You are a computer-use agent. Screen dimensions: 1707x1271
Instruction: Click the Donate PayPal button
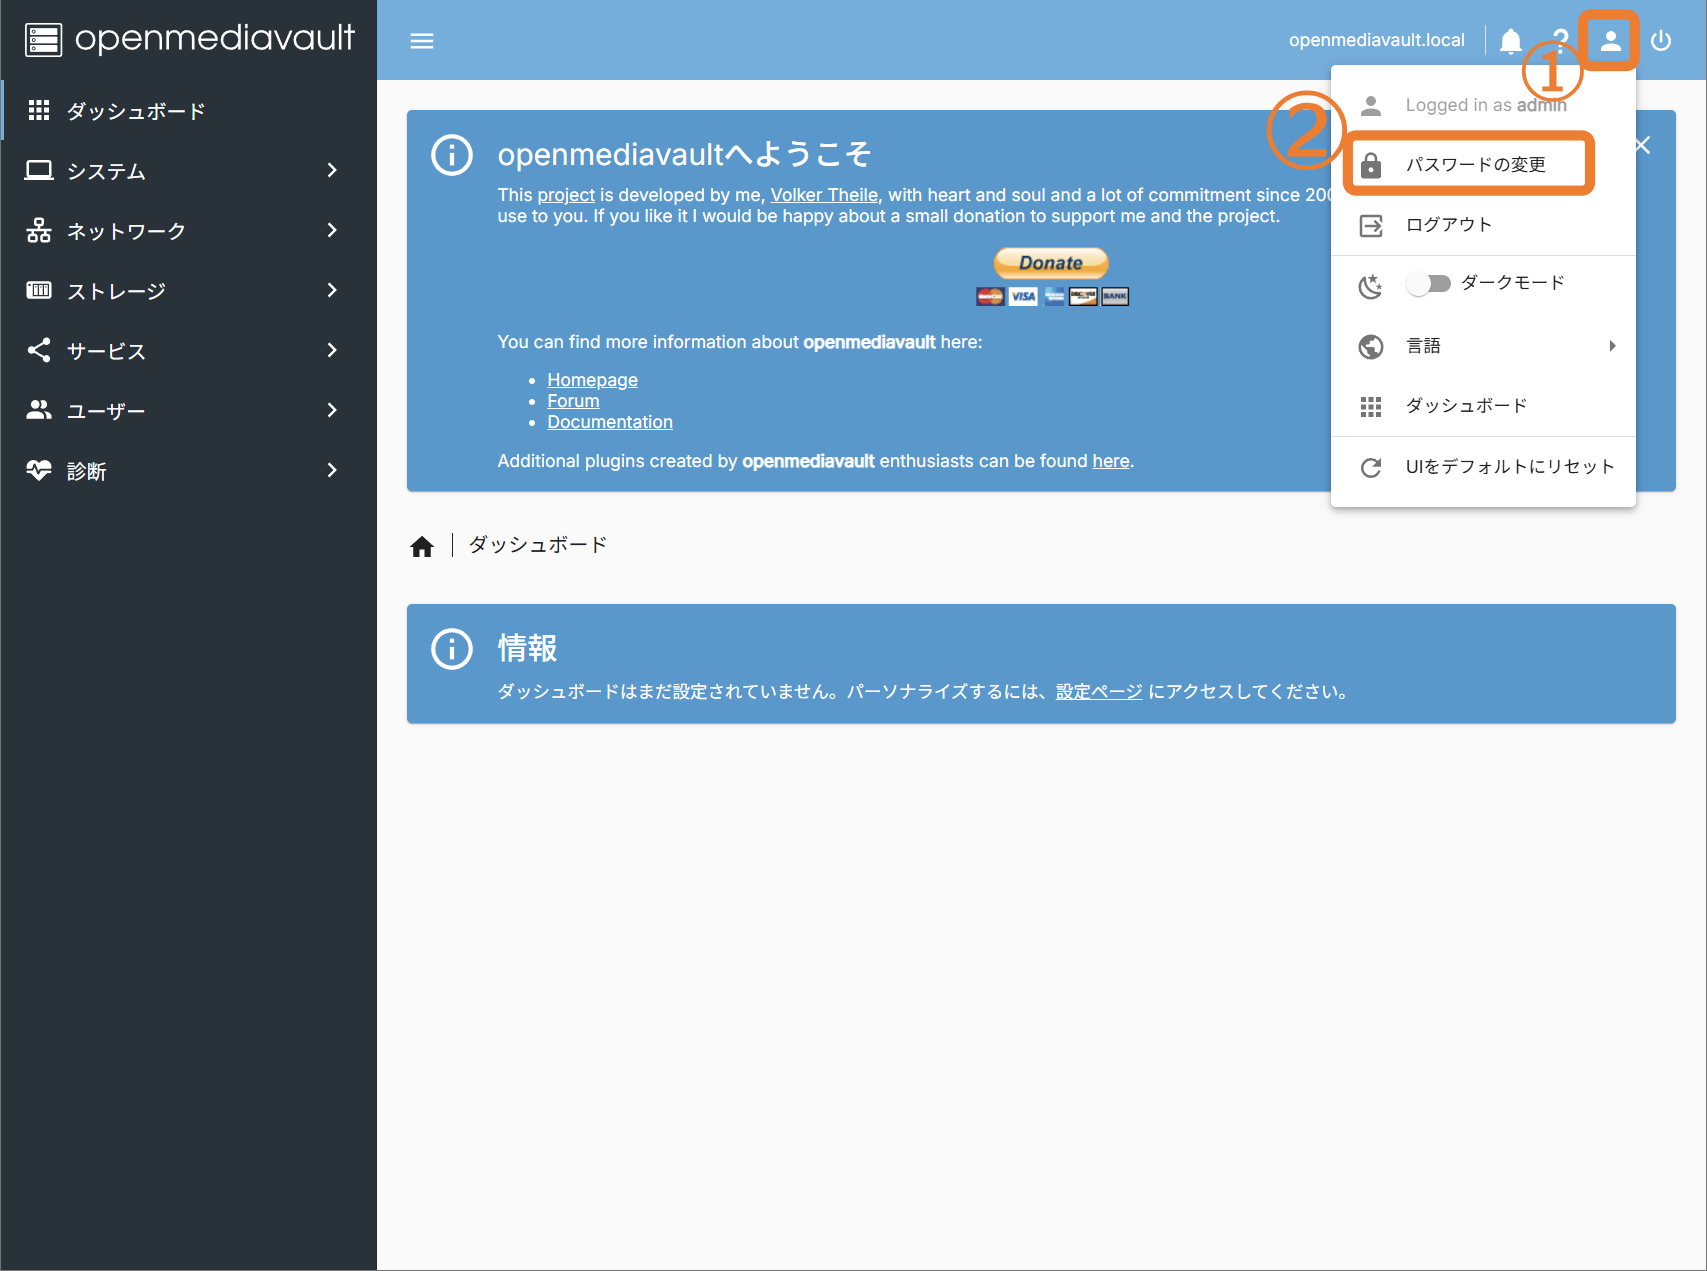1051,263
